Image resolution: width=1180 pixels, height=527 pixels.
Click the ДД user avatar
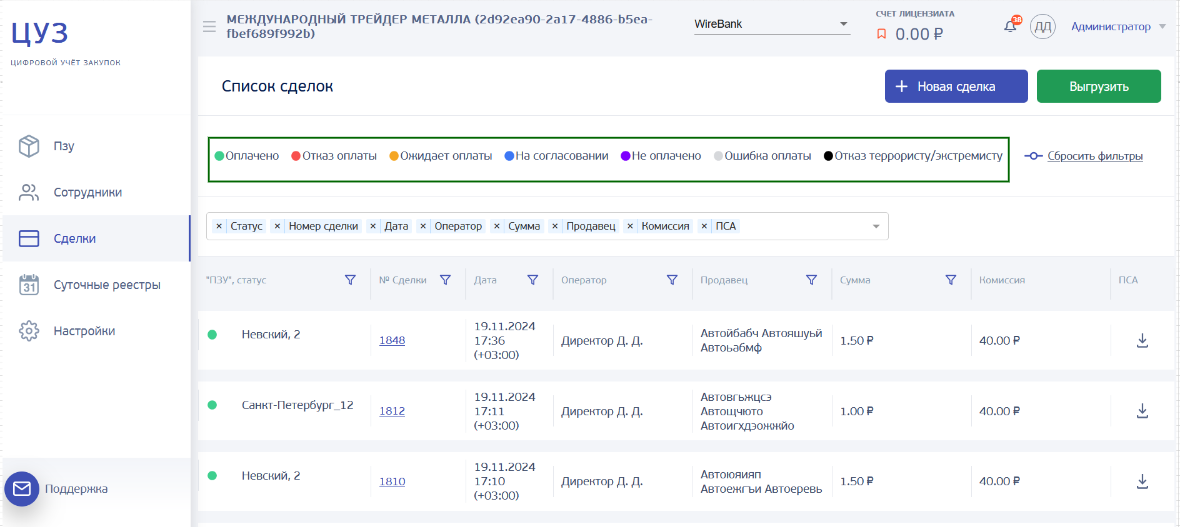click(1042, 27)
